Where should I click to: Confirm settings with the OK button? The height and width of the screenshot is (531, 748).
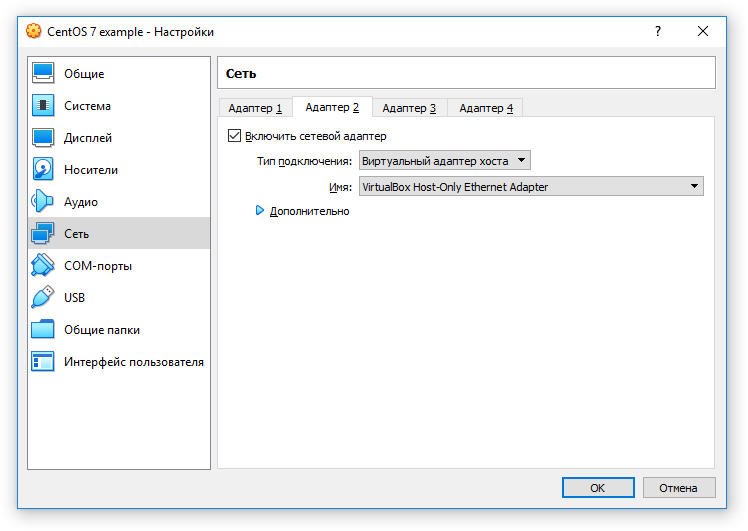click(598, 488)
